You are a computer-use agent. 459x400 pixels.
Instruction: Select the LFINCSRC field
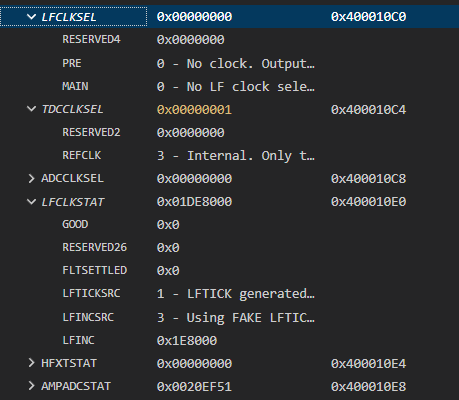pos(88,317)
